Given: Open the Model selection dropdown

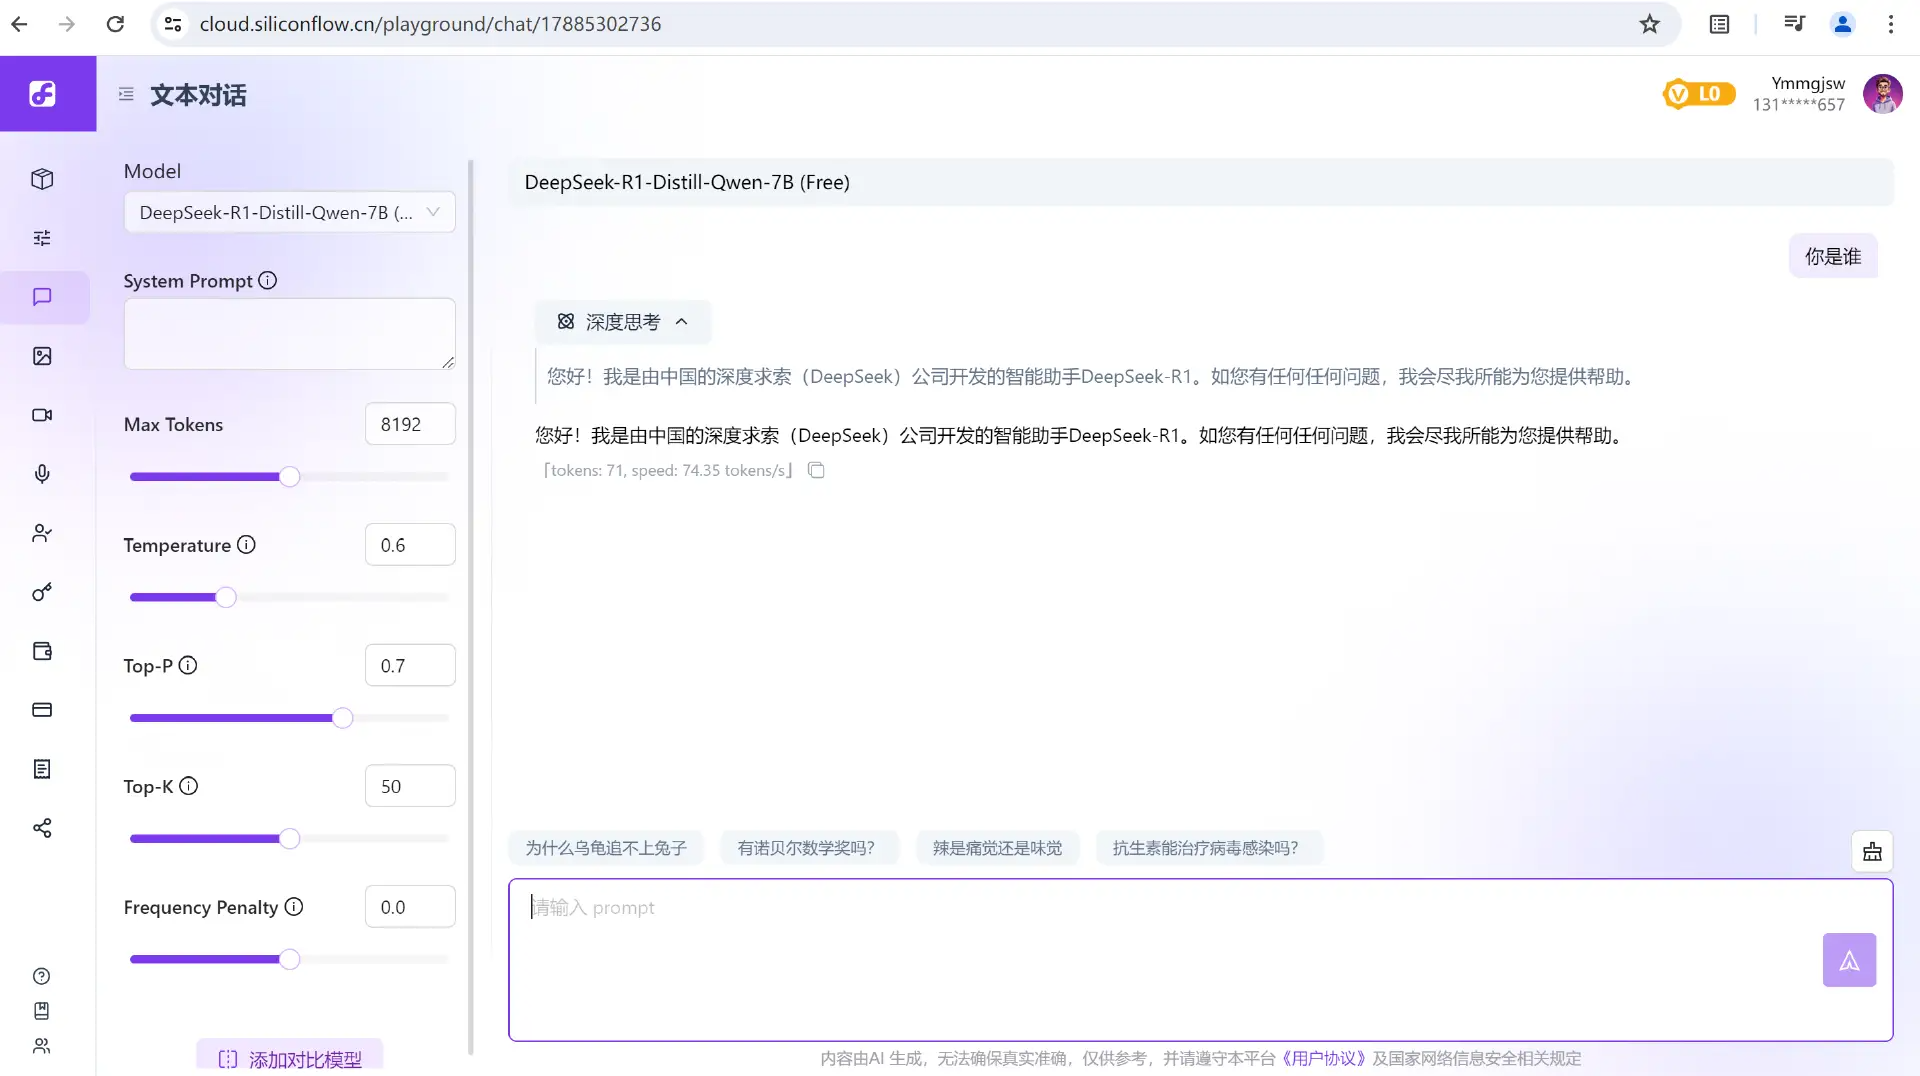Looking at the screenshot, I should click(289, 212).
